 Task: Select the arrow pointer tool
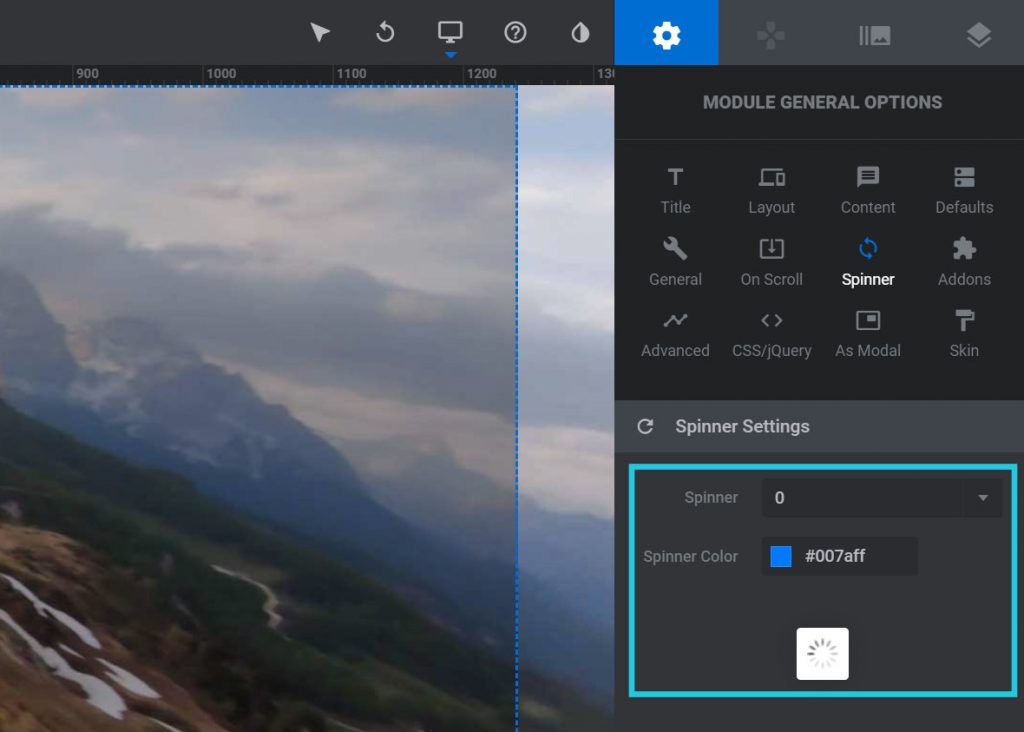point(320,33)
